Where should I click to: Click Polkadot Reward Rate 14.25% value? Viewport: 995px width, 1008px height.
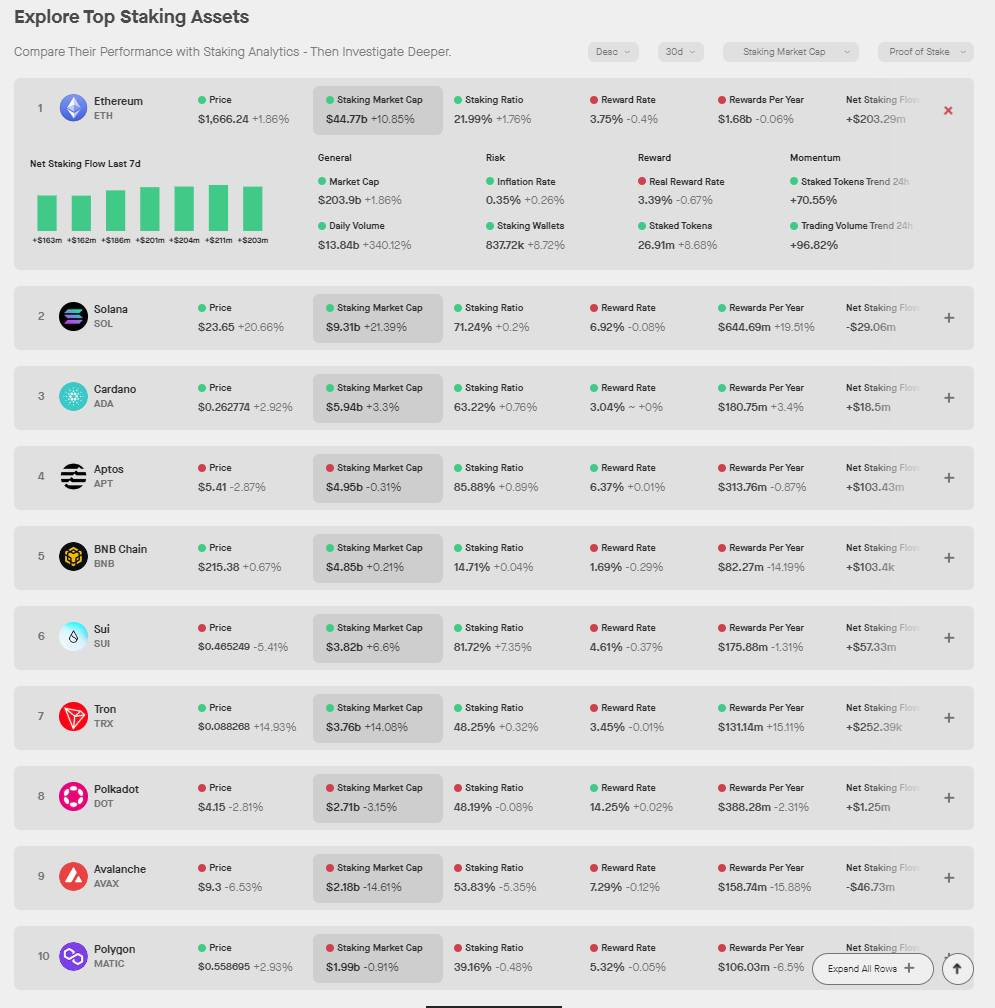point(609,807)
